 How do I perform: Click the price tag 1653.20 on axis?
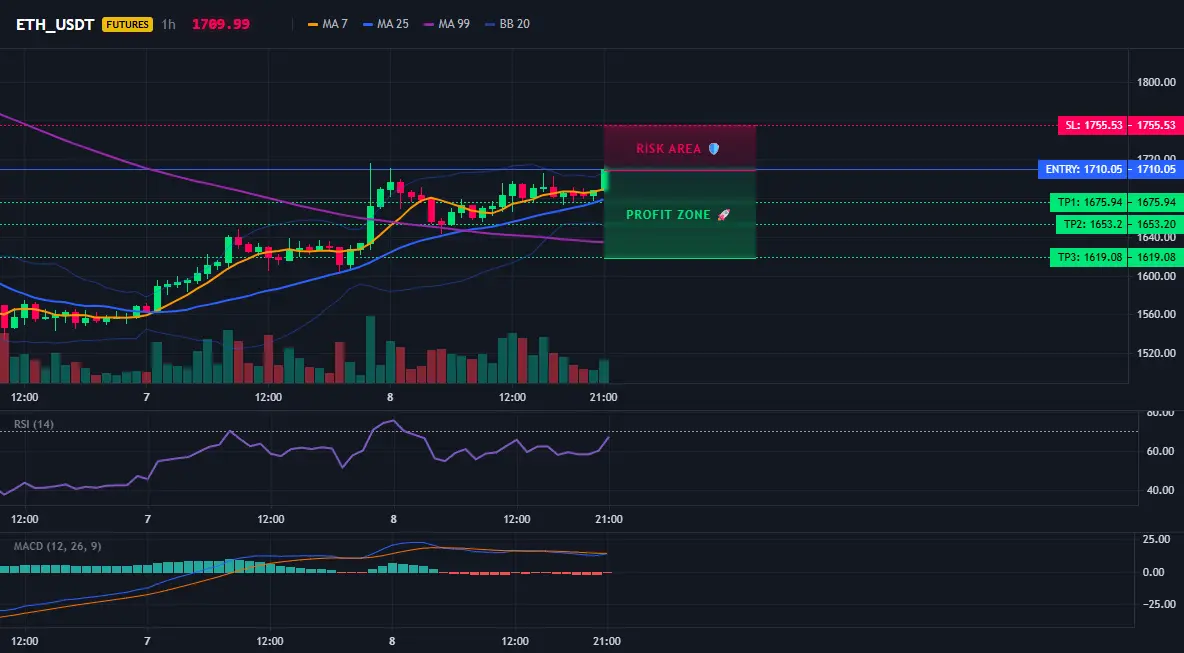(1156, 224)
